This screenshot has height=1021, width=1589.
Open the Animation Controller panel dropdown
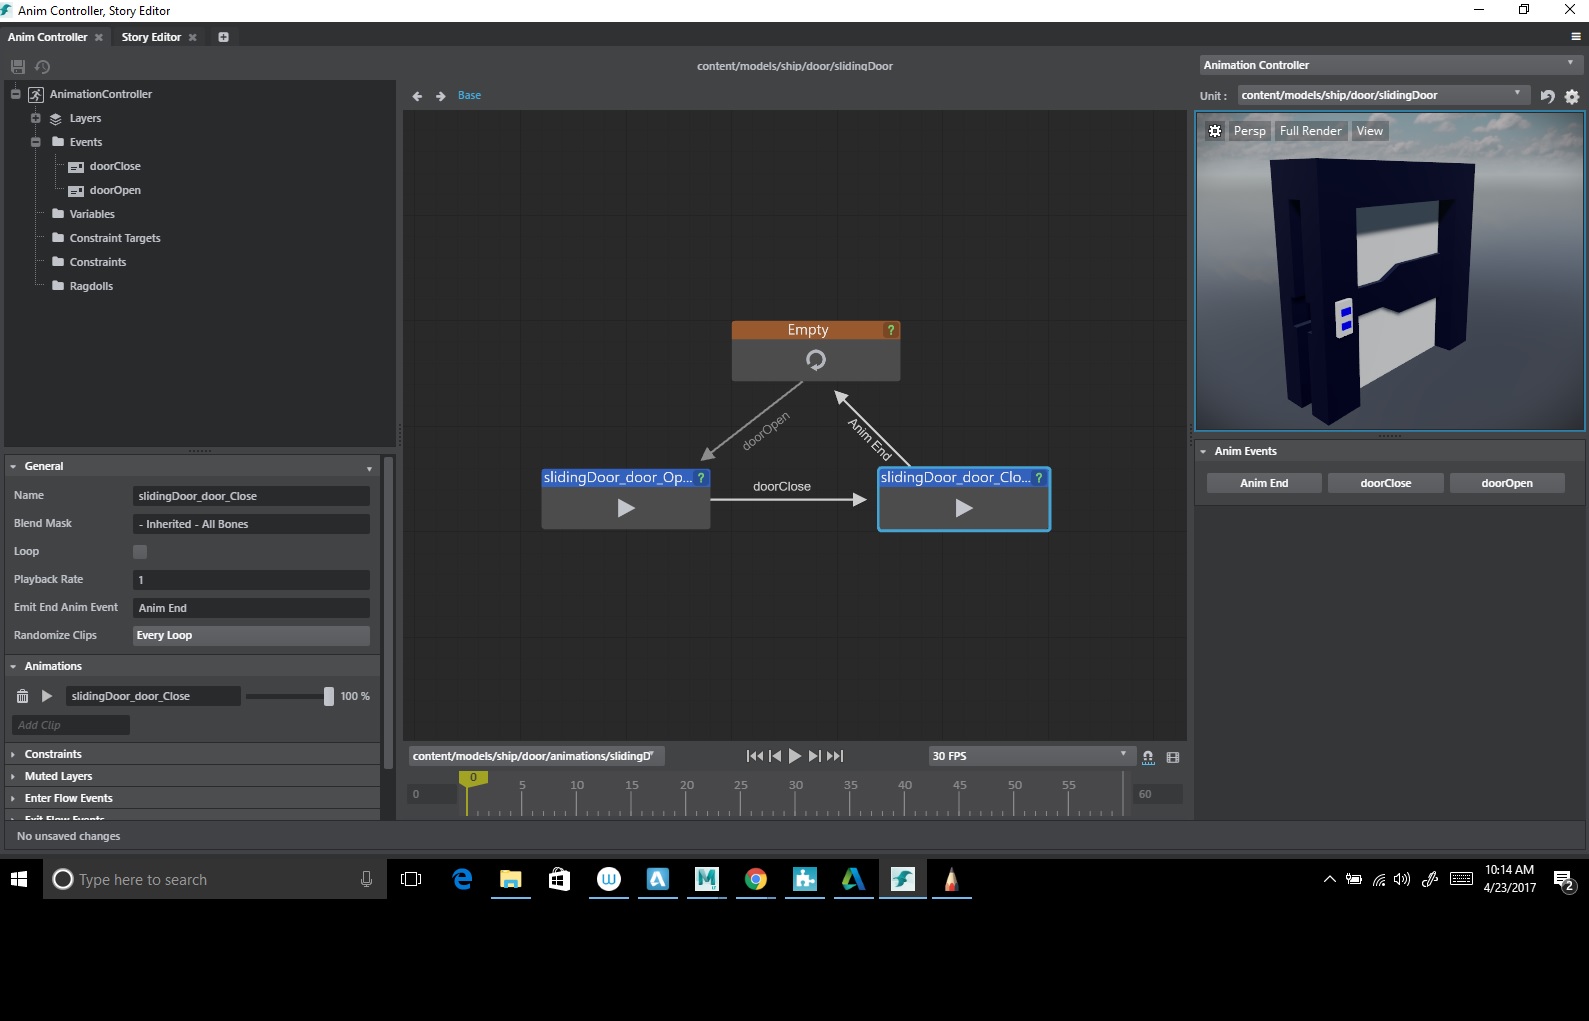tap(1390, 65)
